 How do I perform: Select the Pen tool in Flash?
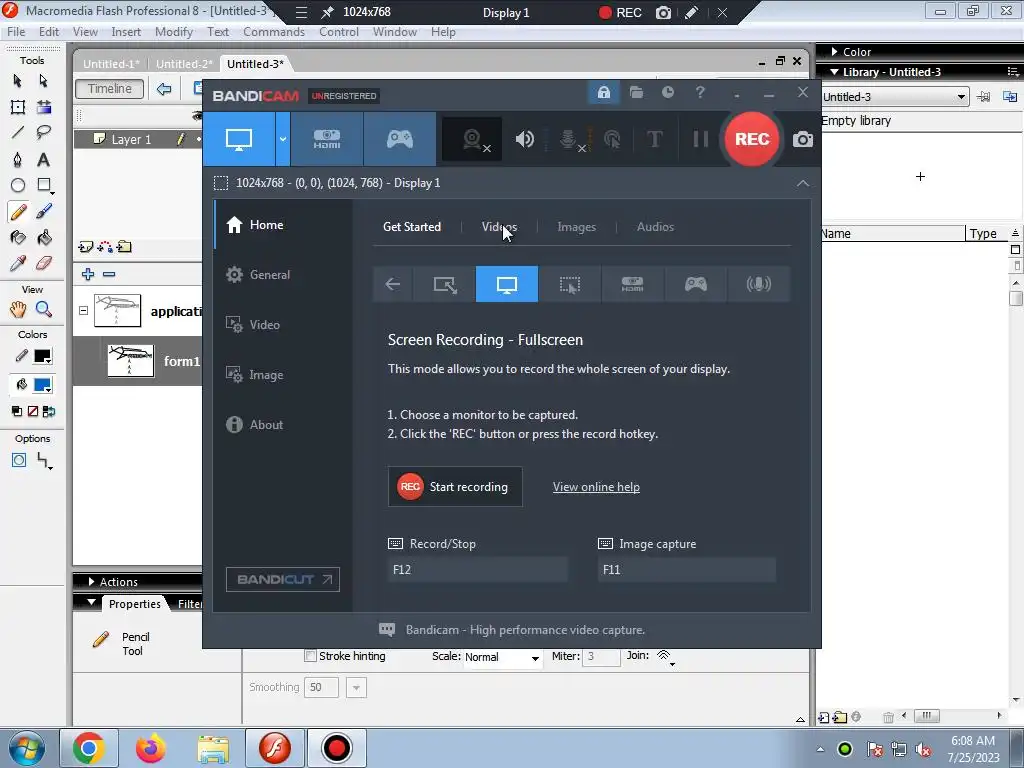tap(18, 159)
